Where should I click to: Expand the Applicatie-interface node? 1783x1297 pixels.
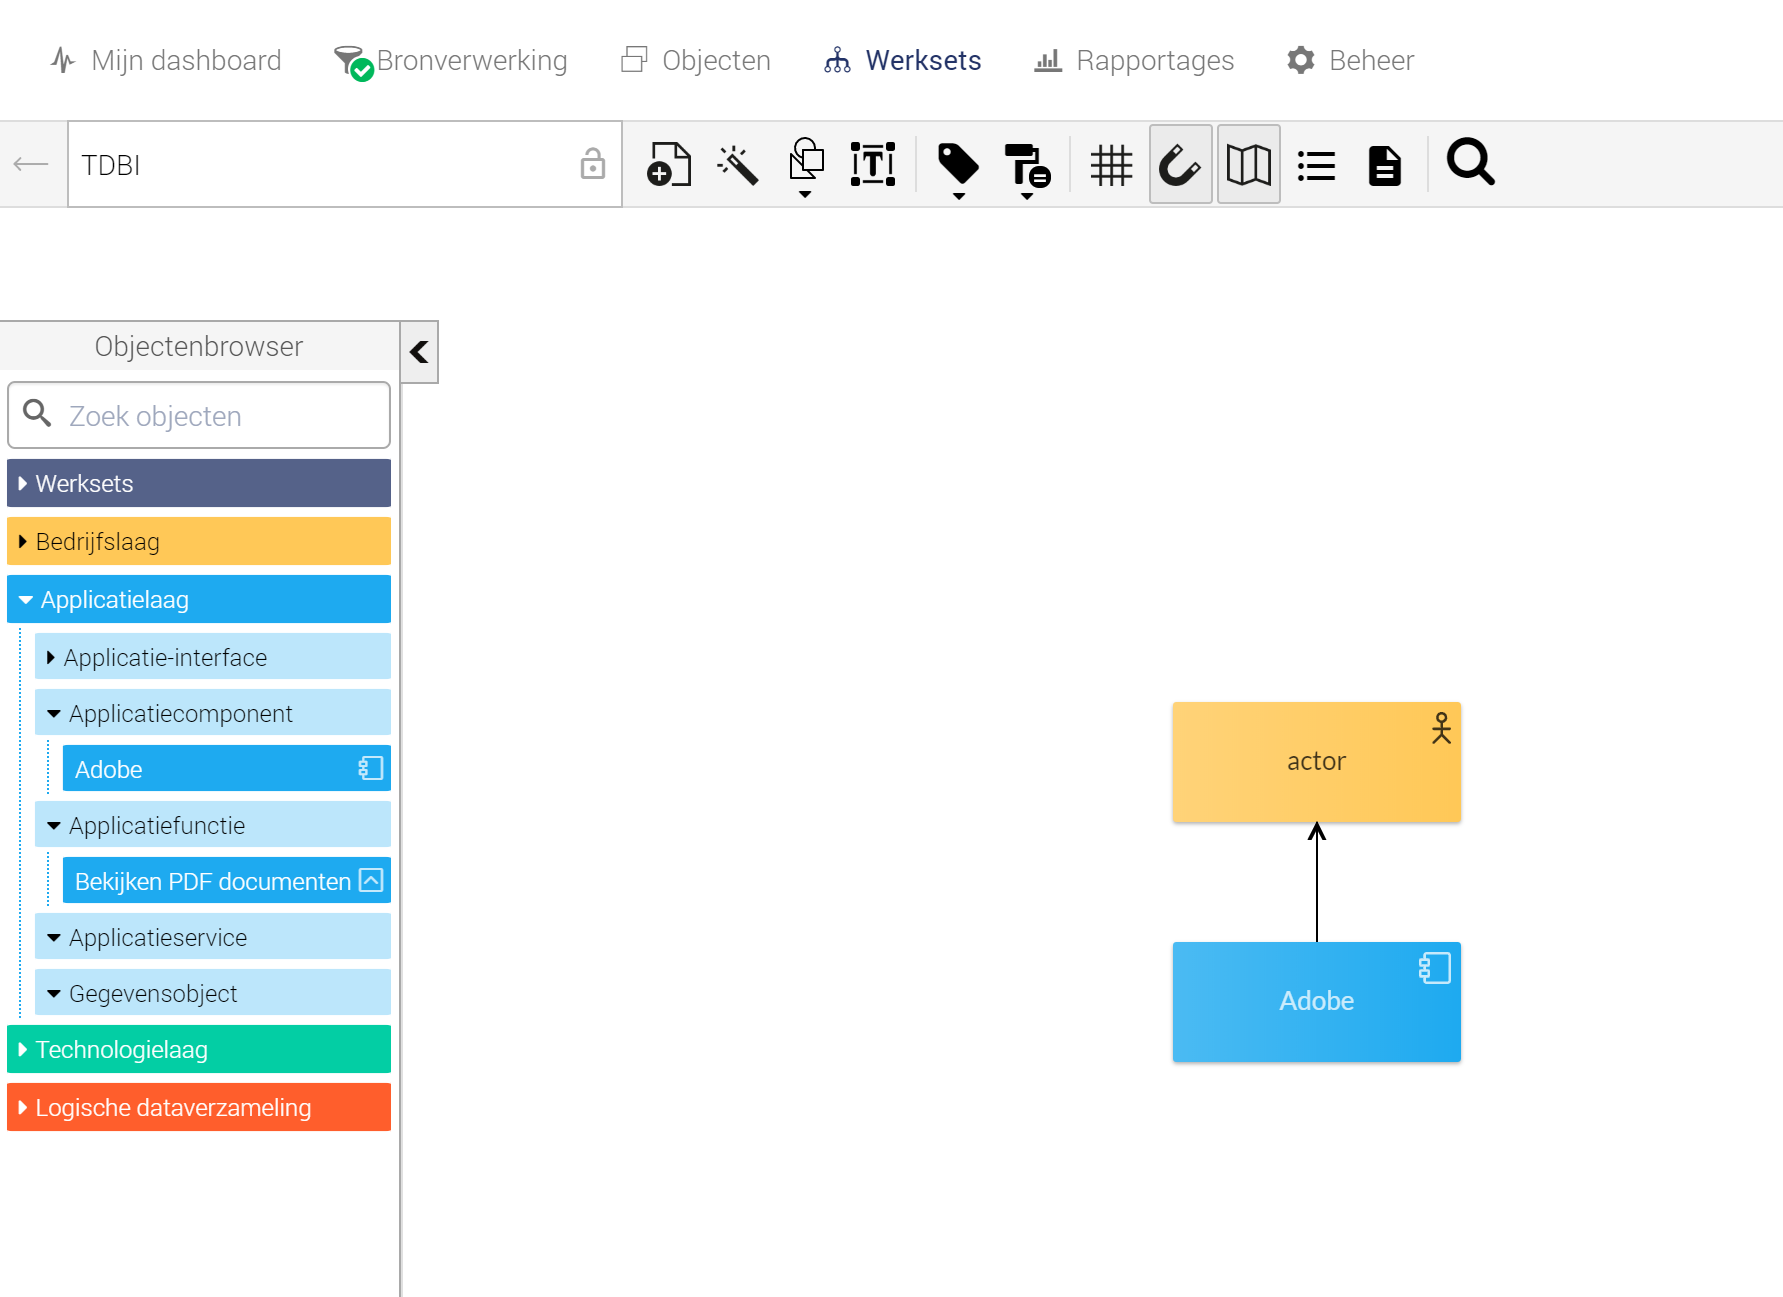213,657
